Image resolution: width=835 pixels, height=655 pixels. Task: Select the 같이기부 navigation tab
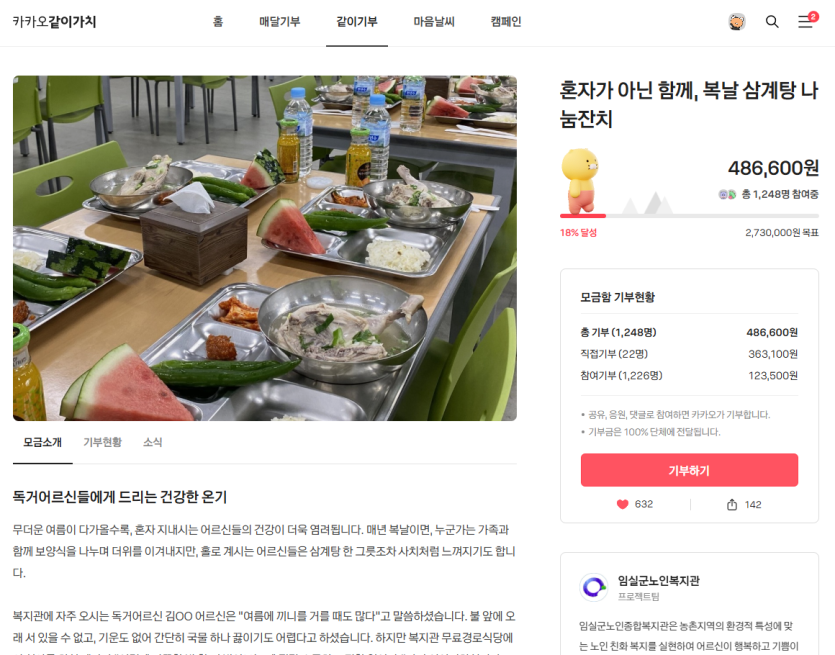point(357,22)
